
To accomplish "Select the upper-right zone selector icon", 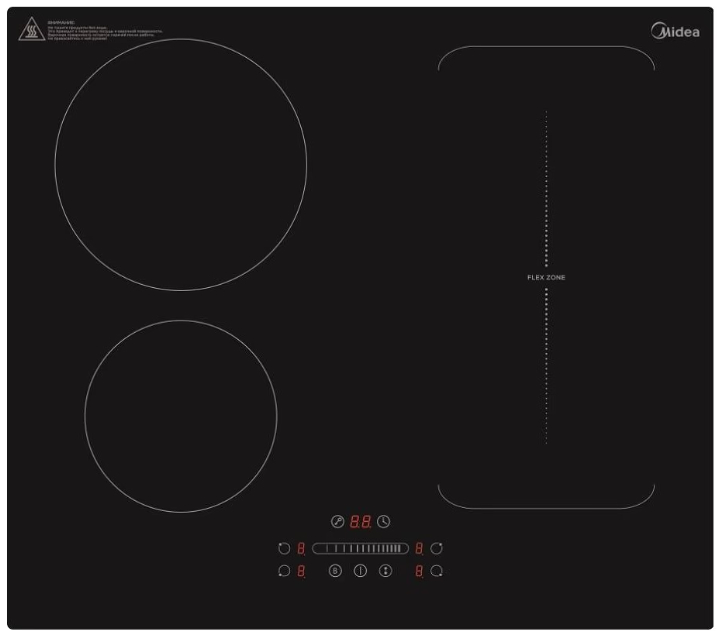I will (436, 548).
